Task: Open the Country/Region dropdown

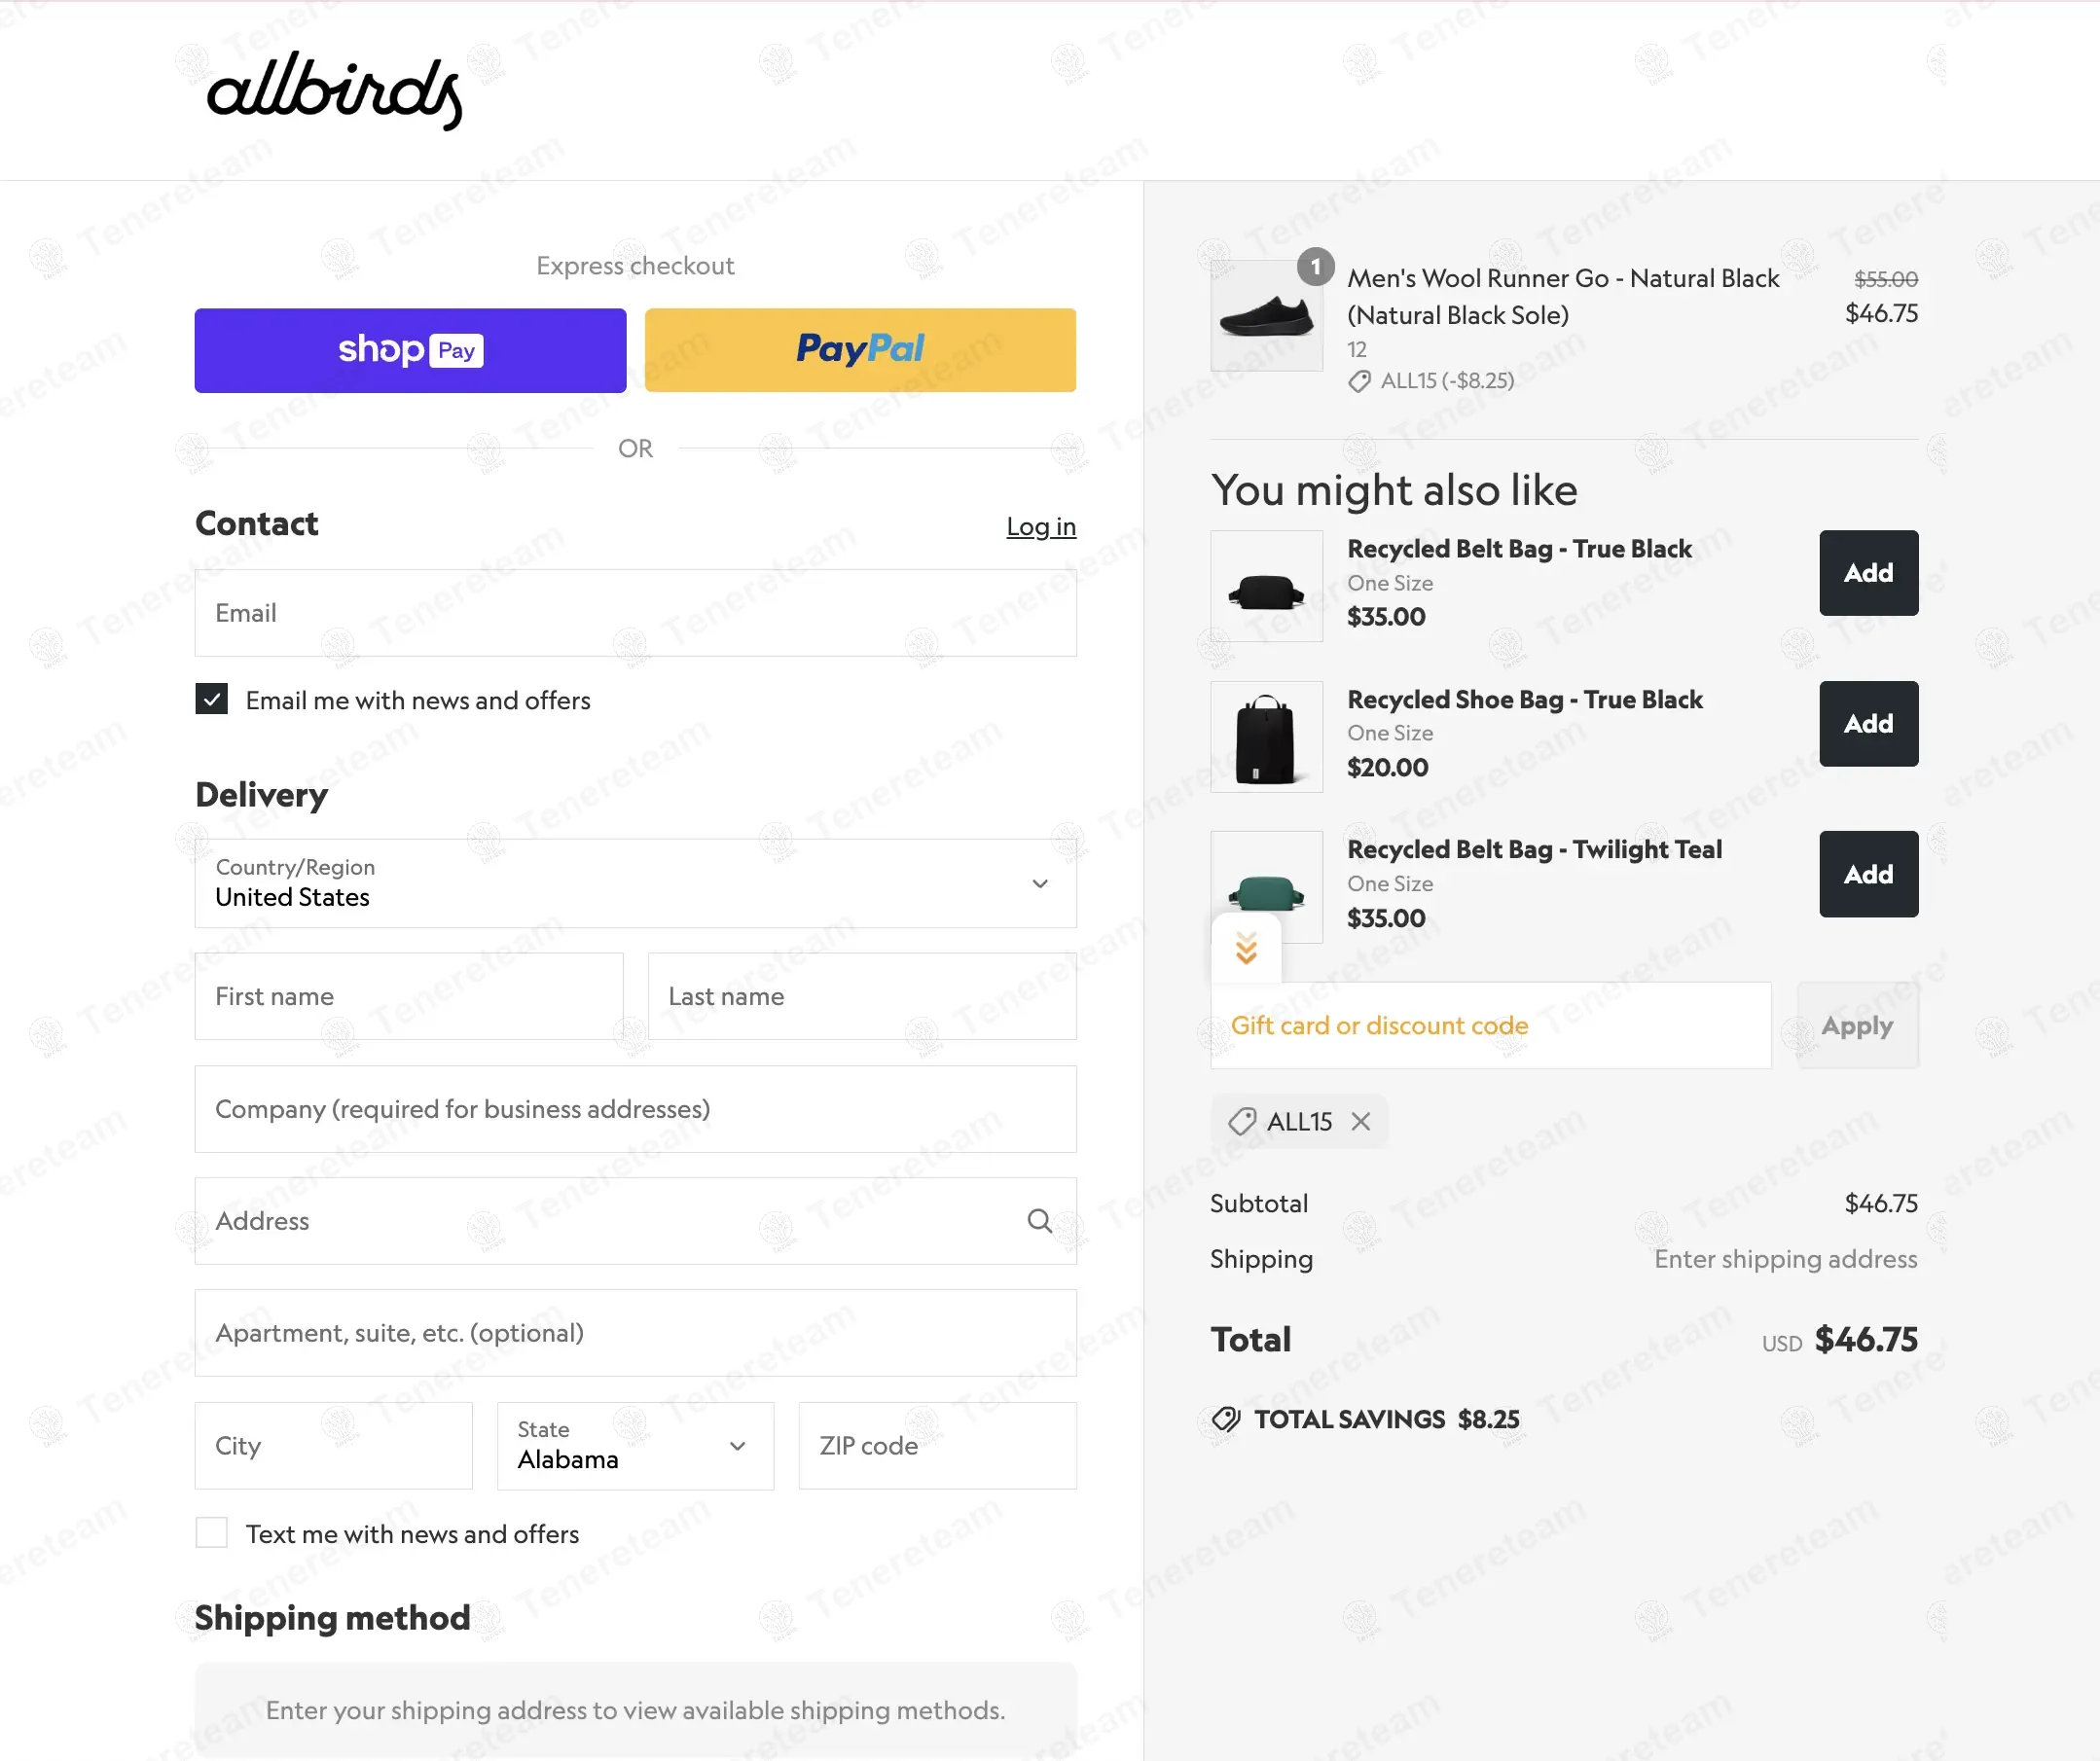Action: click(635, 883)
